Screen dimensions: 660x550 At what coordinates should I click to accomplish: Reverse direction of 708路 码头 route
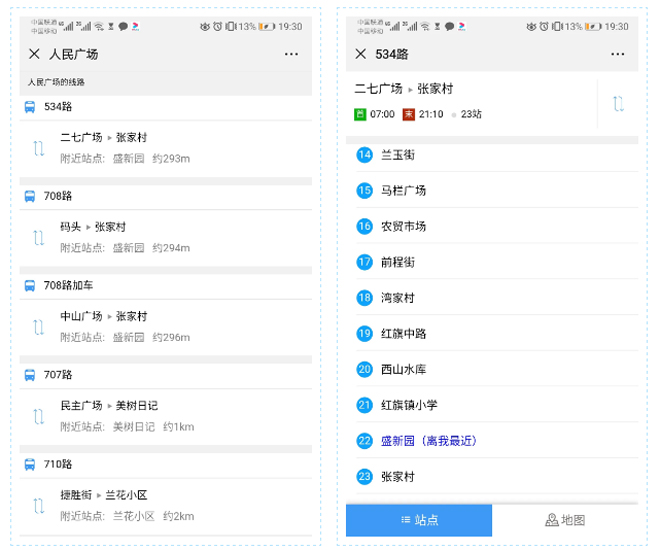39,238
